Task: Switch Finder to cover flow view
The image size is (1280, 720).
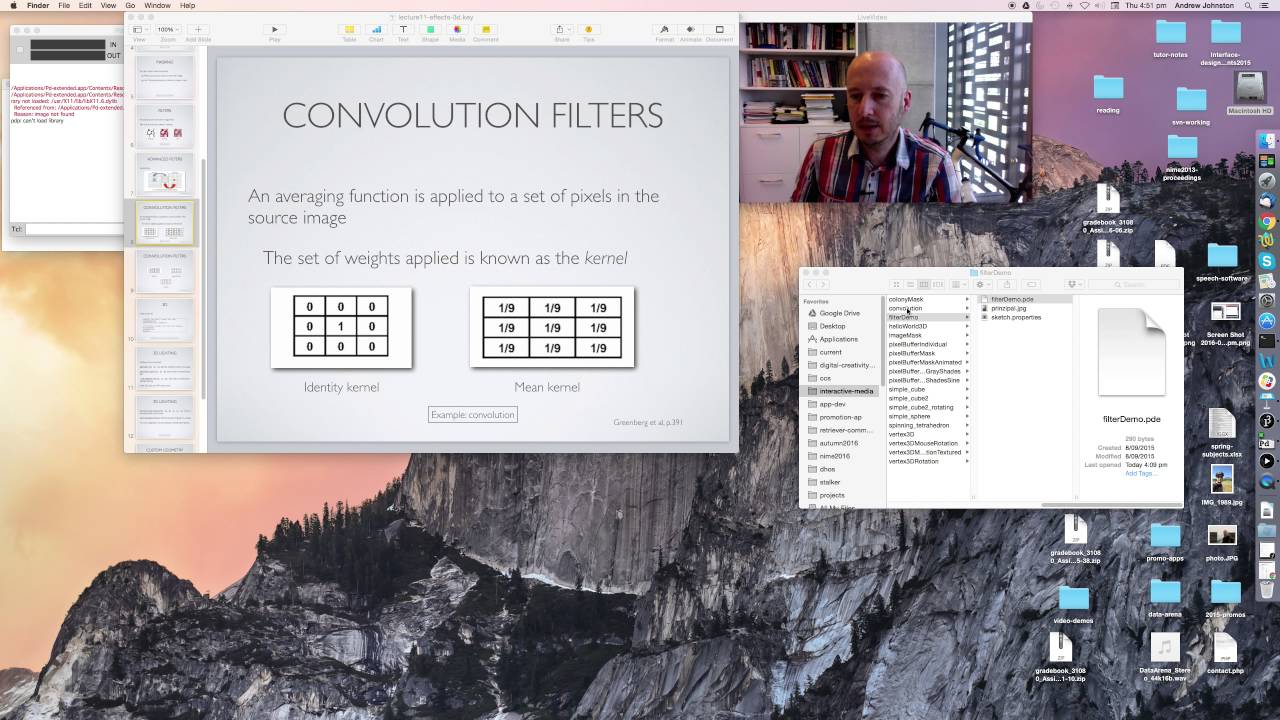Action: (x=938, y=284)
